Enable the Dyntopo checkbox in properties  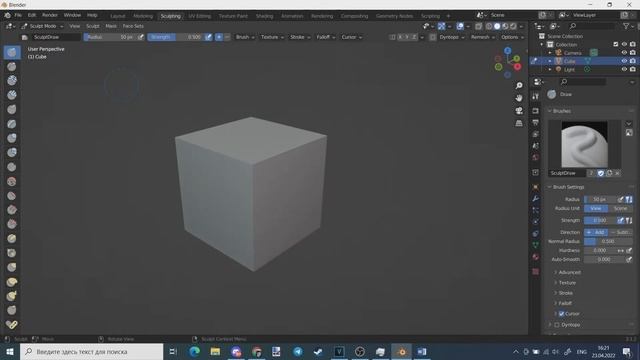[557, 325]
